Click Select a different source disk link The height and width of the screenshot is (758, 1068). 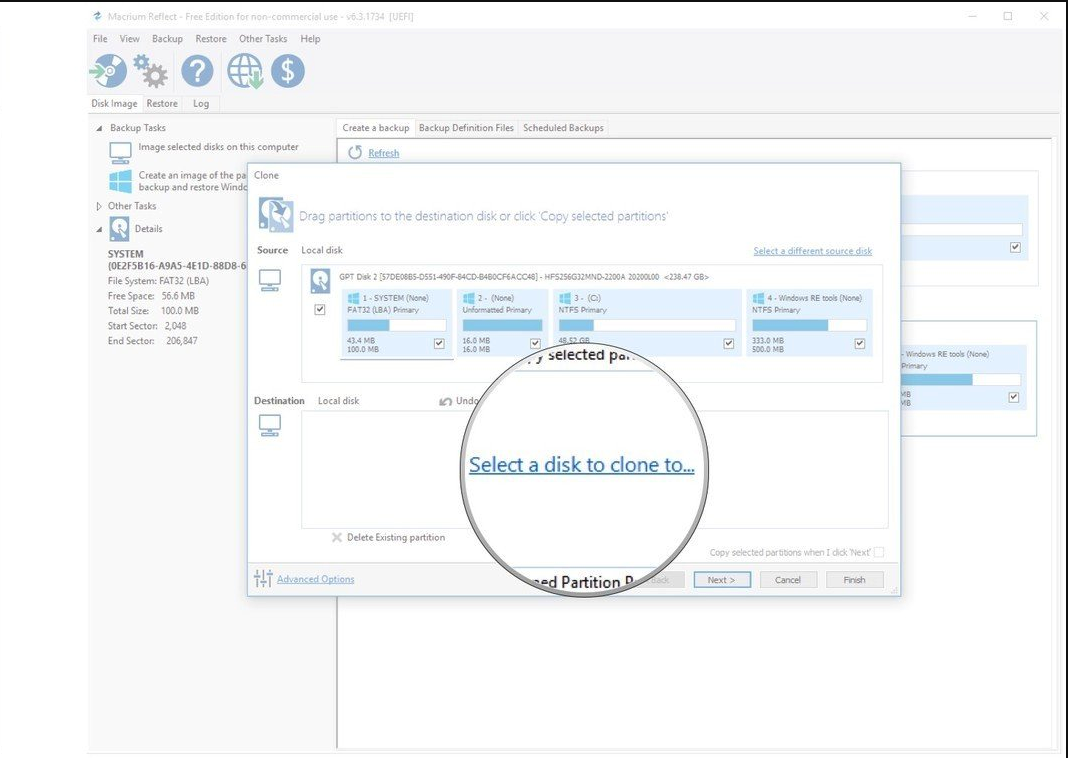813,251
